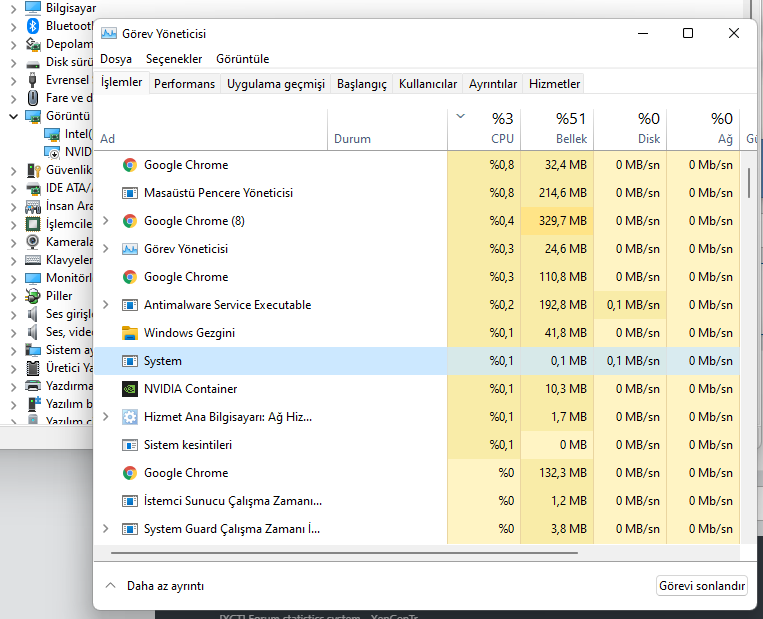This screenshot has width=763, height=619.
Task: Select the System process name text
Action: coord(163,361)
